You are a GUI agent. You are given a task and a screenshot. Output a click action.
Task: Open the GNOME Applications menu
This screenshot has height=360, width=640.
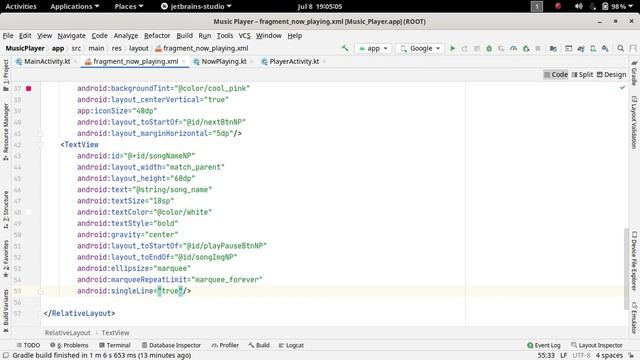[74, 6]
